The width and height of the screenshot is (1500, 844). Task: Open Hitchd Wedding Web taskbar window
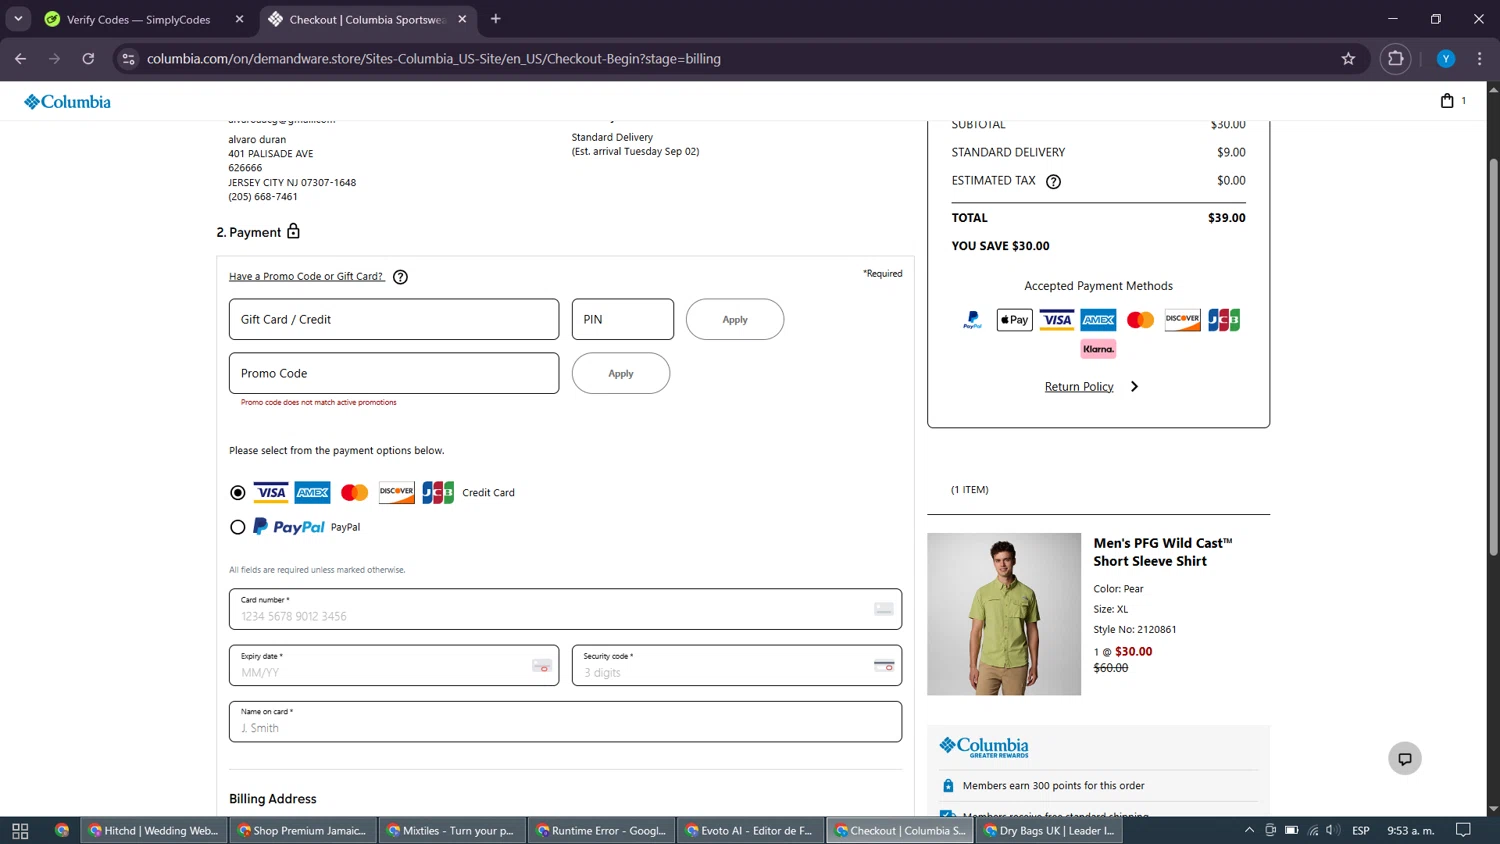(153, 830)
